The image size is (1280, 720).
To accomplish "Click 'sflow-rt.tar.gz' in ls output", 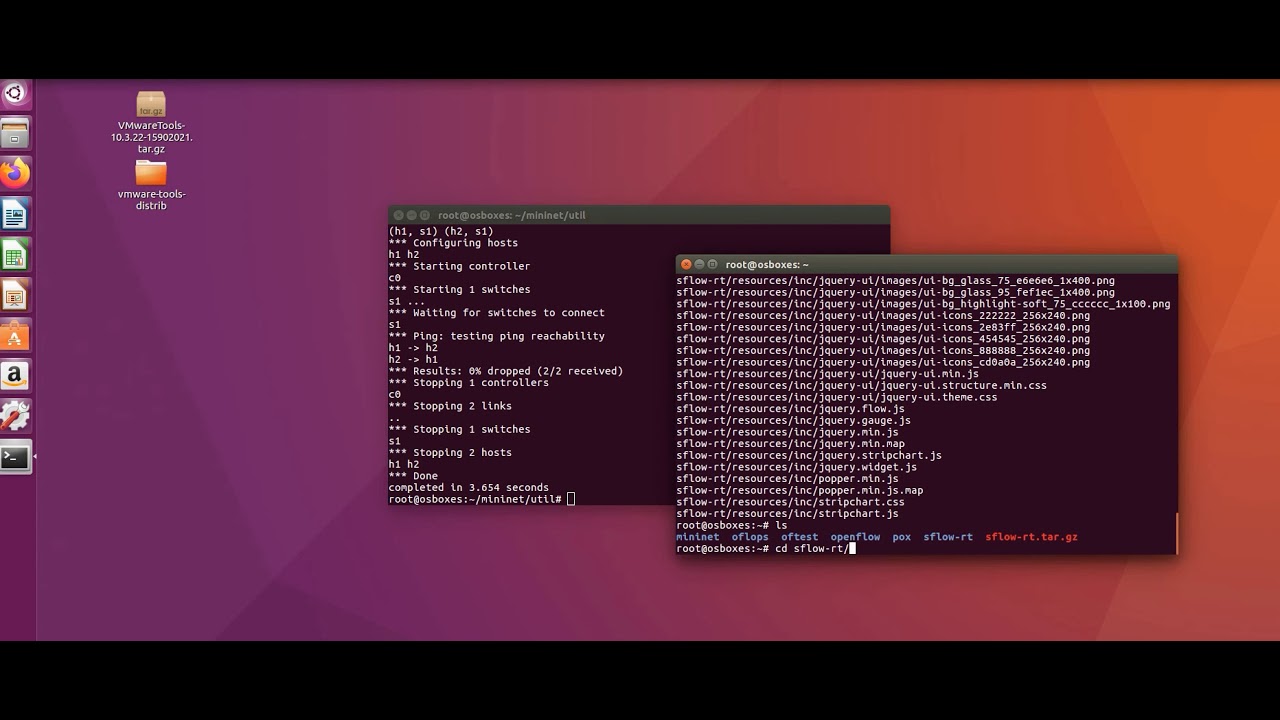I will point(1031,537).
